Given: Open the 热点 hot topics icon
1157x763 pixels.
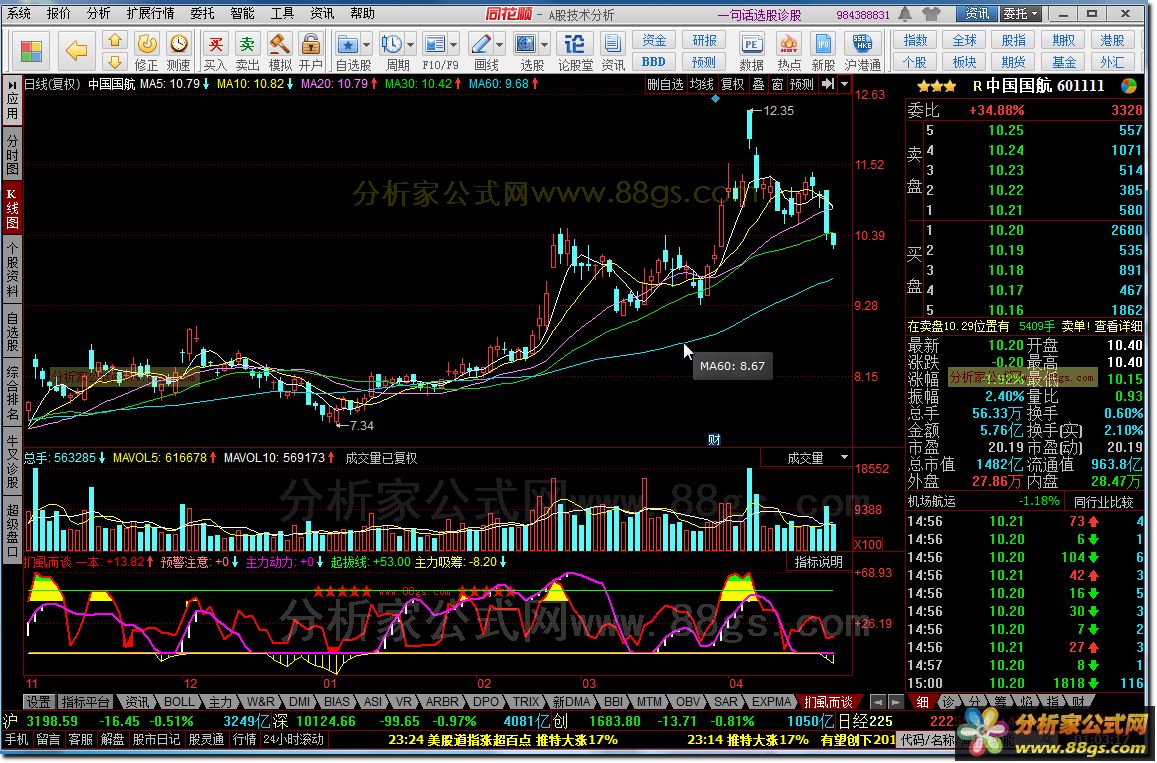Looking at the screenshot, I should 788,52.
